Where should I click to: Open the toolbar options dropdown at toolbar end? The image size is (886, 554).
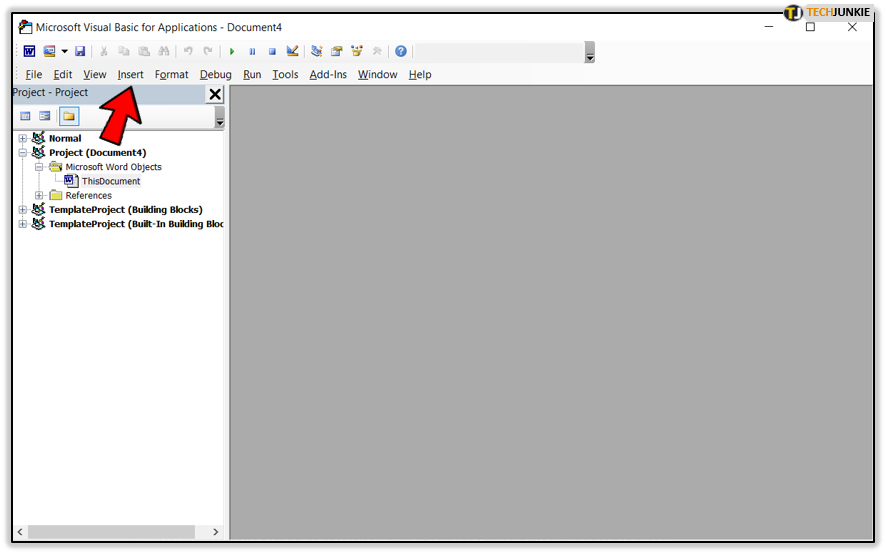pos(590,52)
